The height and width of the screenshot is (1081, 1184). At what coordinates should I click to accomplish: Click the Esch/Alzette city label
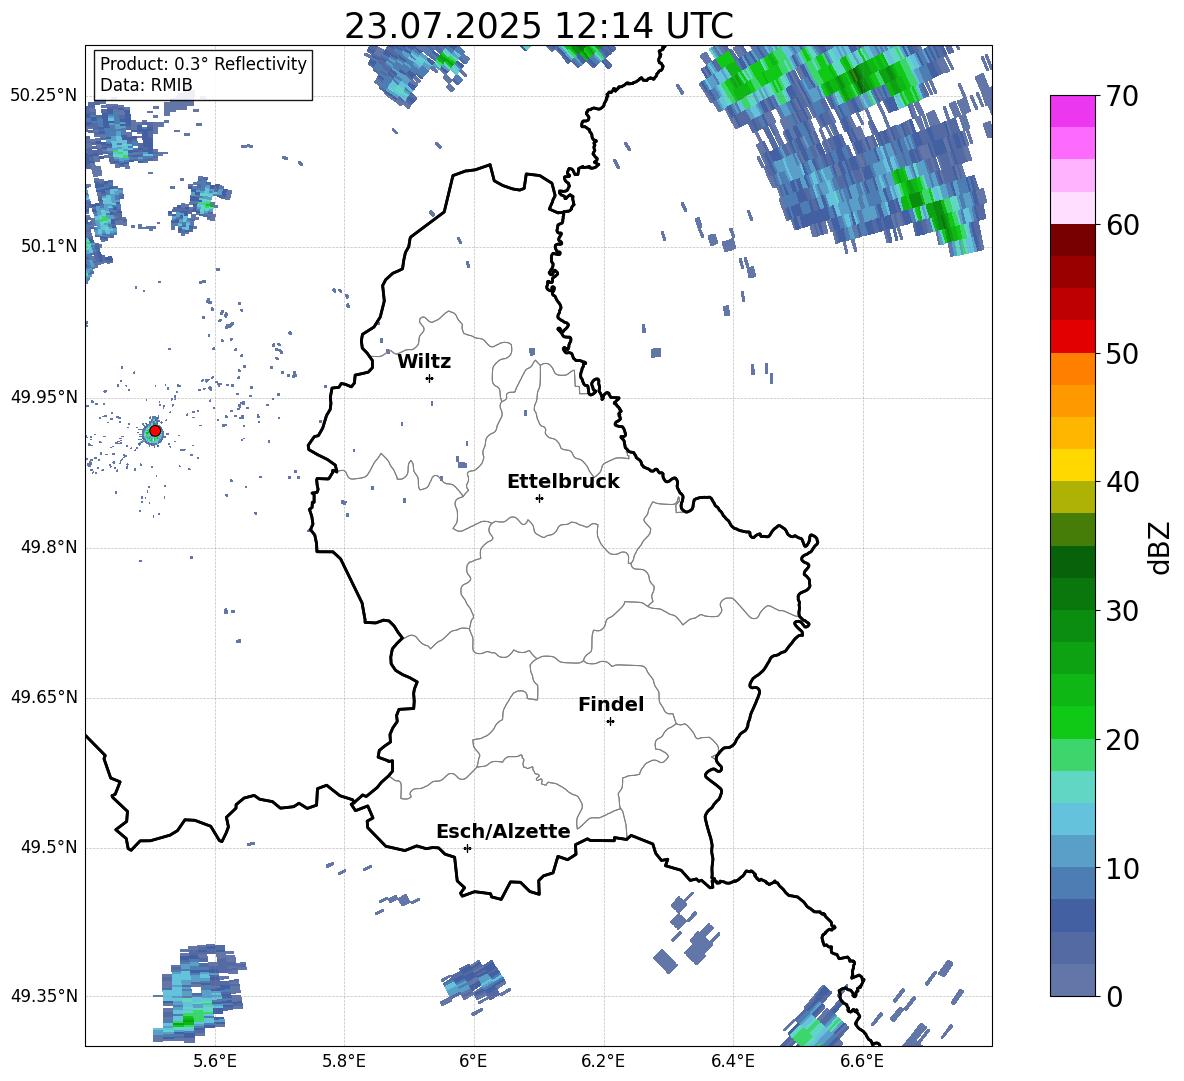pos(504,832)
